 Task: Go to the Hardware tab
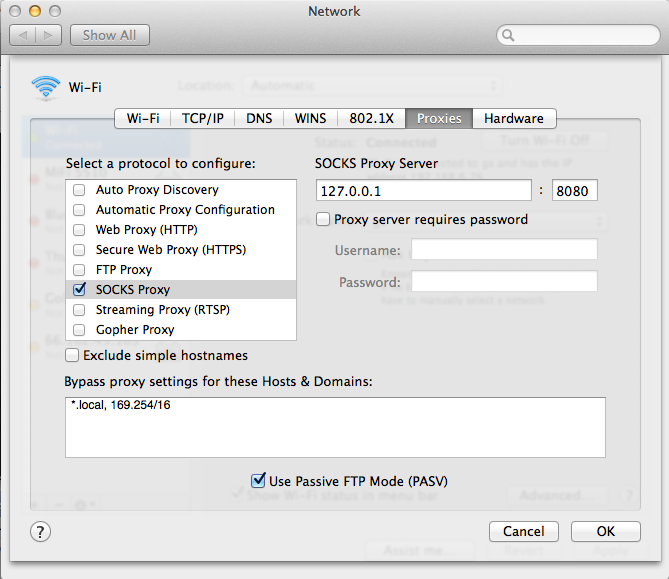pyautogui.click(x=514, y=118)
